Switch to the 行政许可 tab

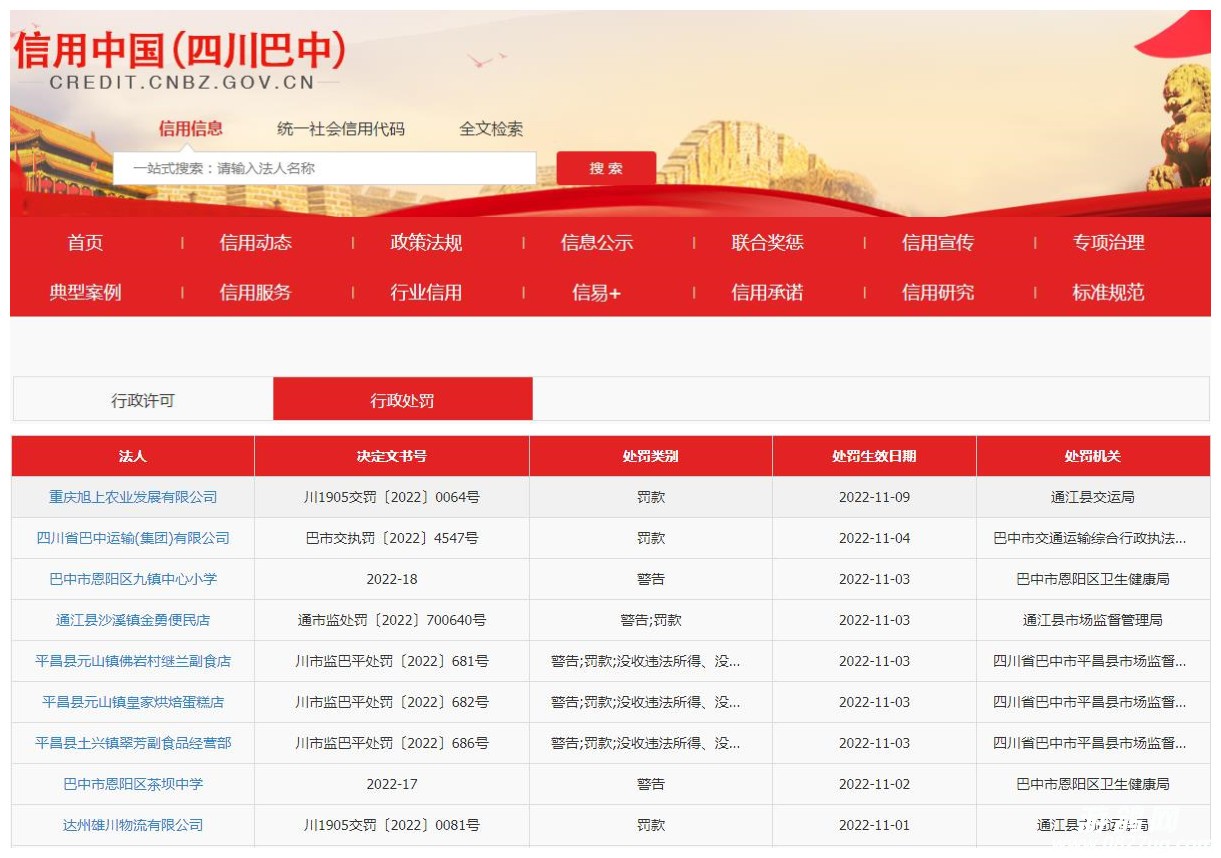(143, 400)
